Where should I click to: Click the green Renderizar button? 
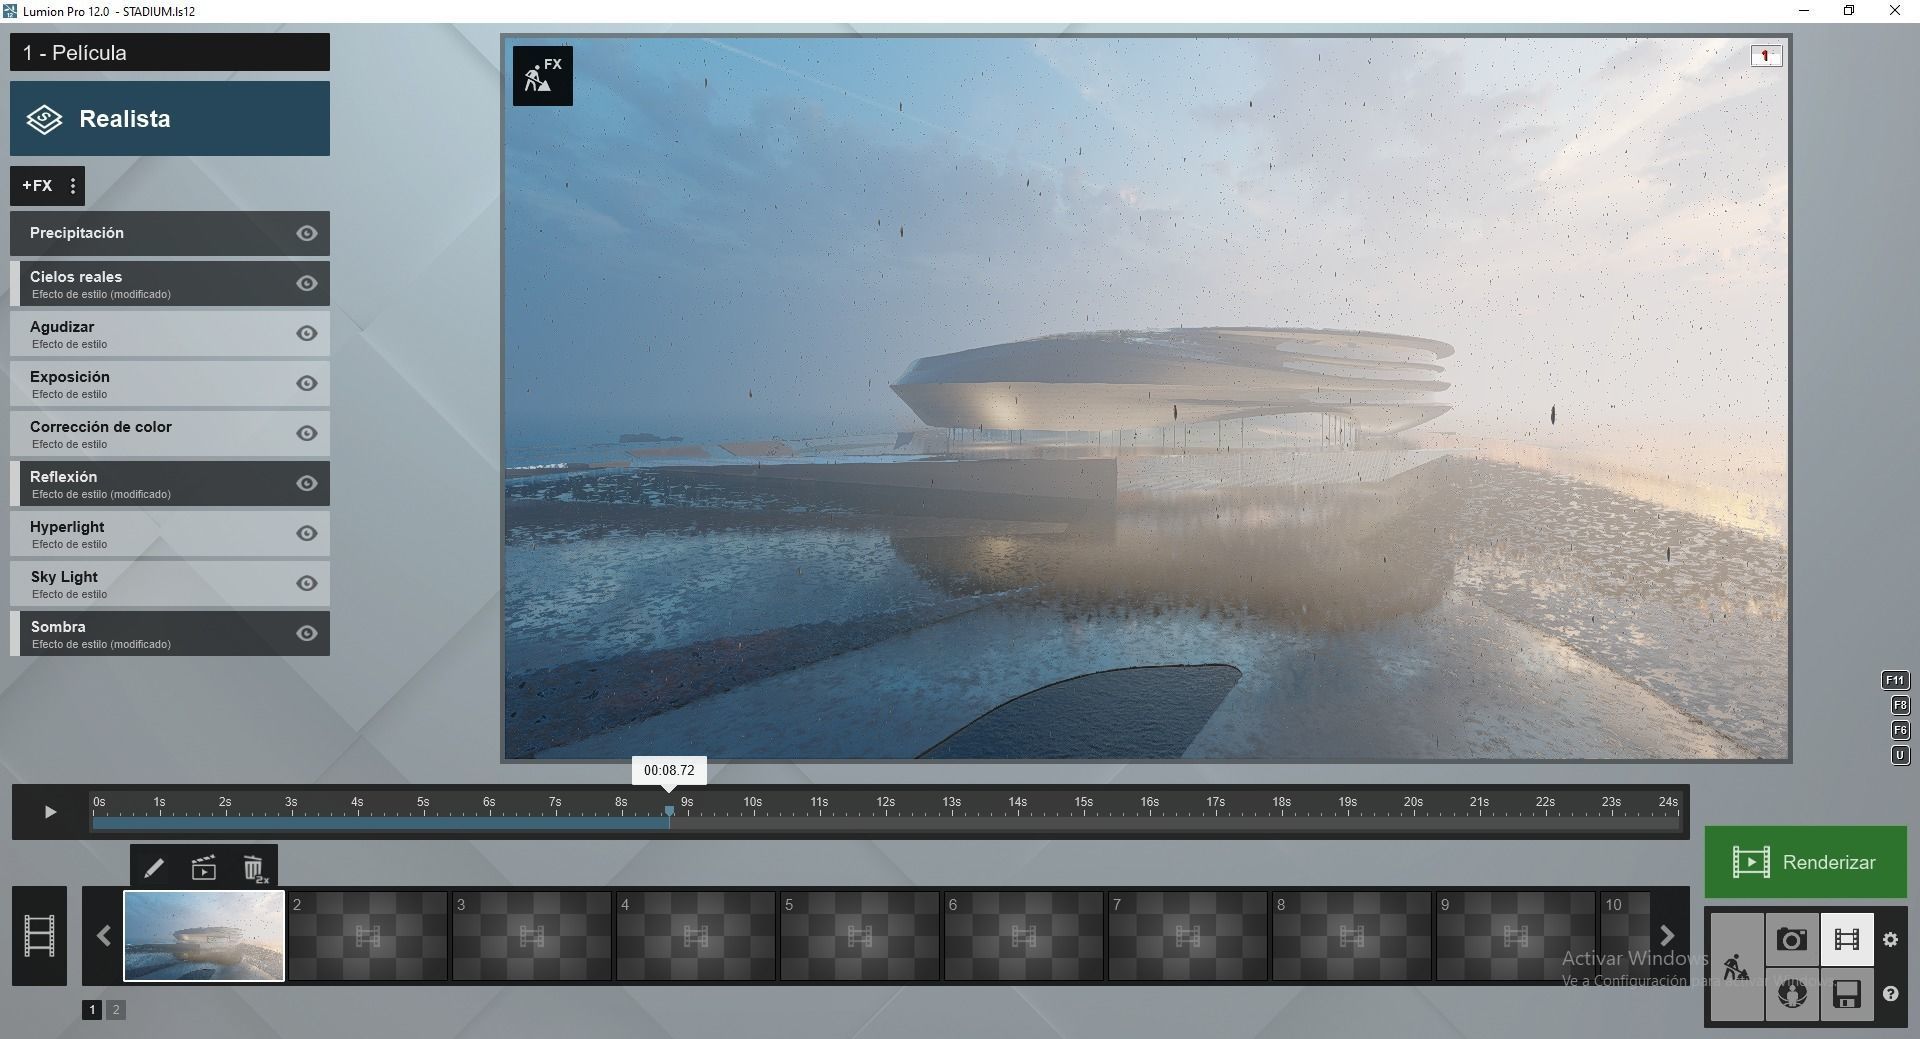[1805, 862]
